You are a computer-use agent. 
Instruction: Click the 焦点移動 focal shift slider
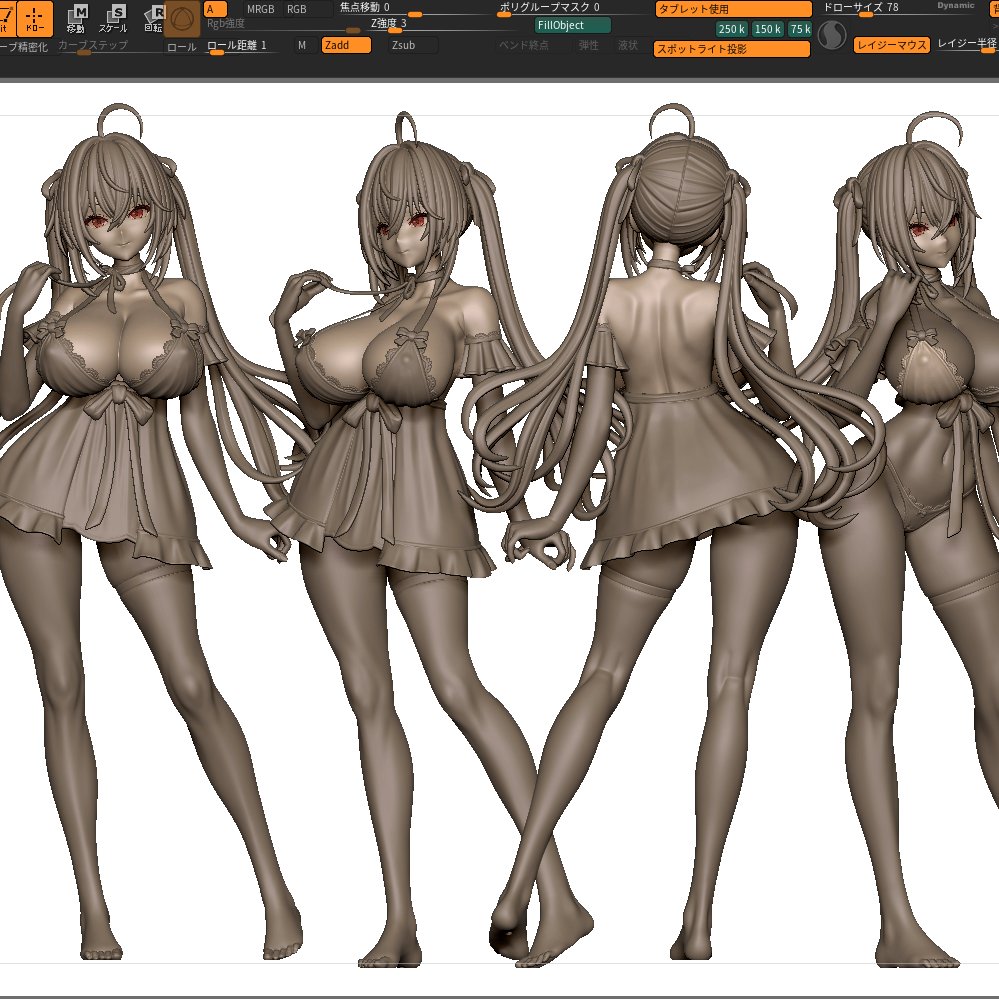click(x=414, y=8)
